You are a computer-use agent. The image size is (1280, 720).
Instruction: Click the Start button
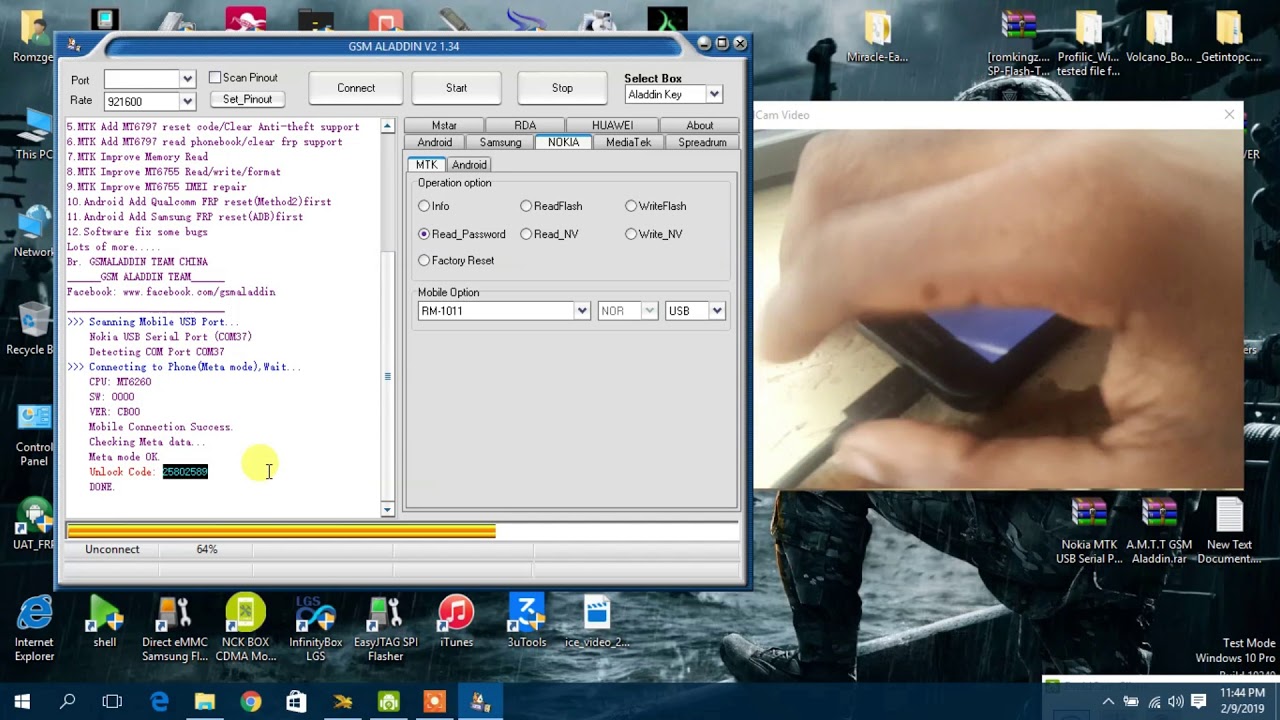pos(456,88)
